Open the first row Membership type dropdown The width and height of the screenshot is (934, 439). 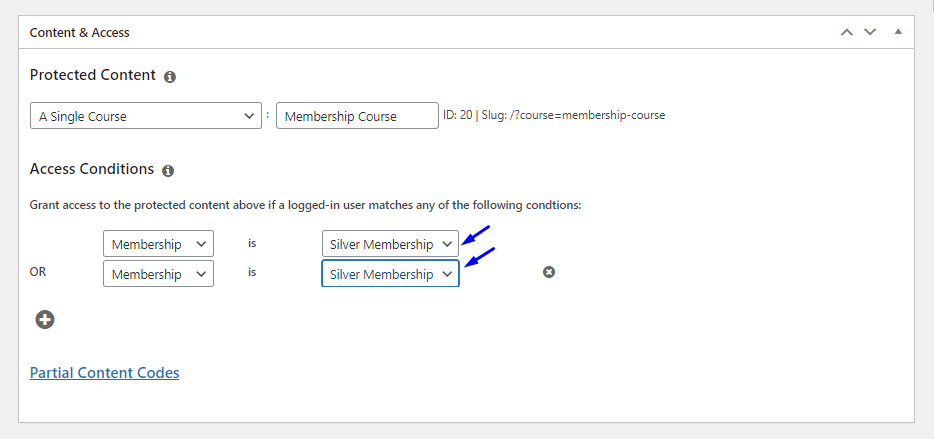tap(158, 244)
